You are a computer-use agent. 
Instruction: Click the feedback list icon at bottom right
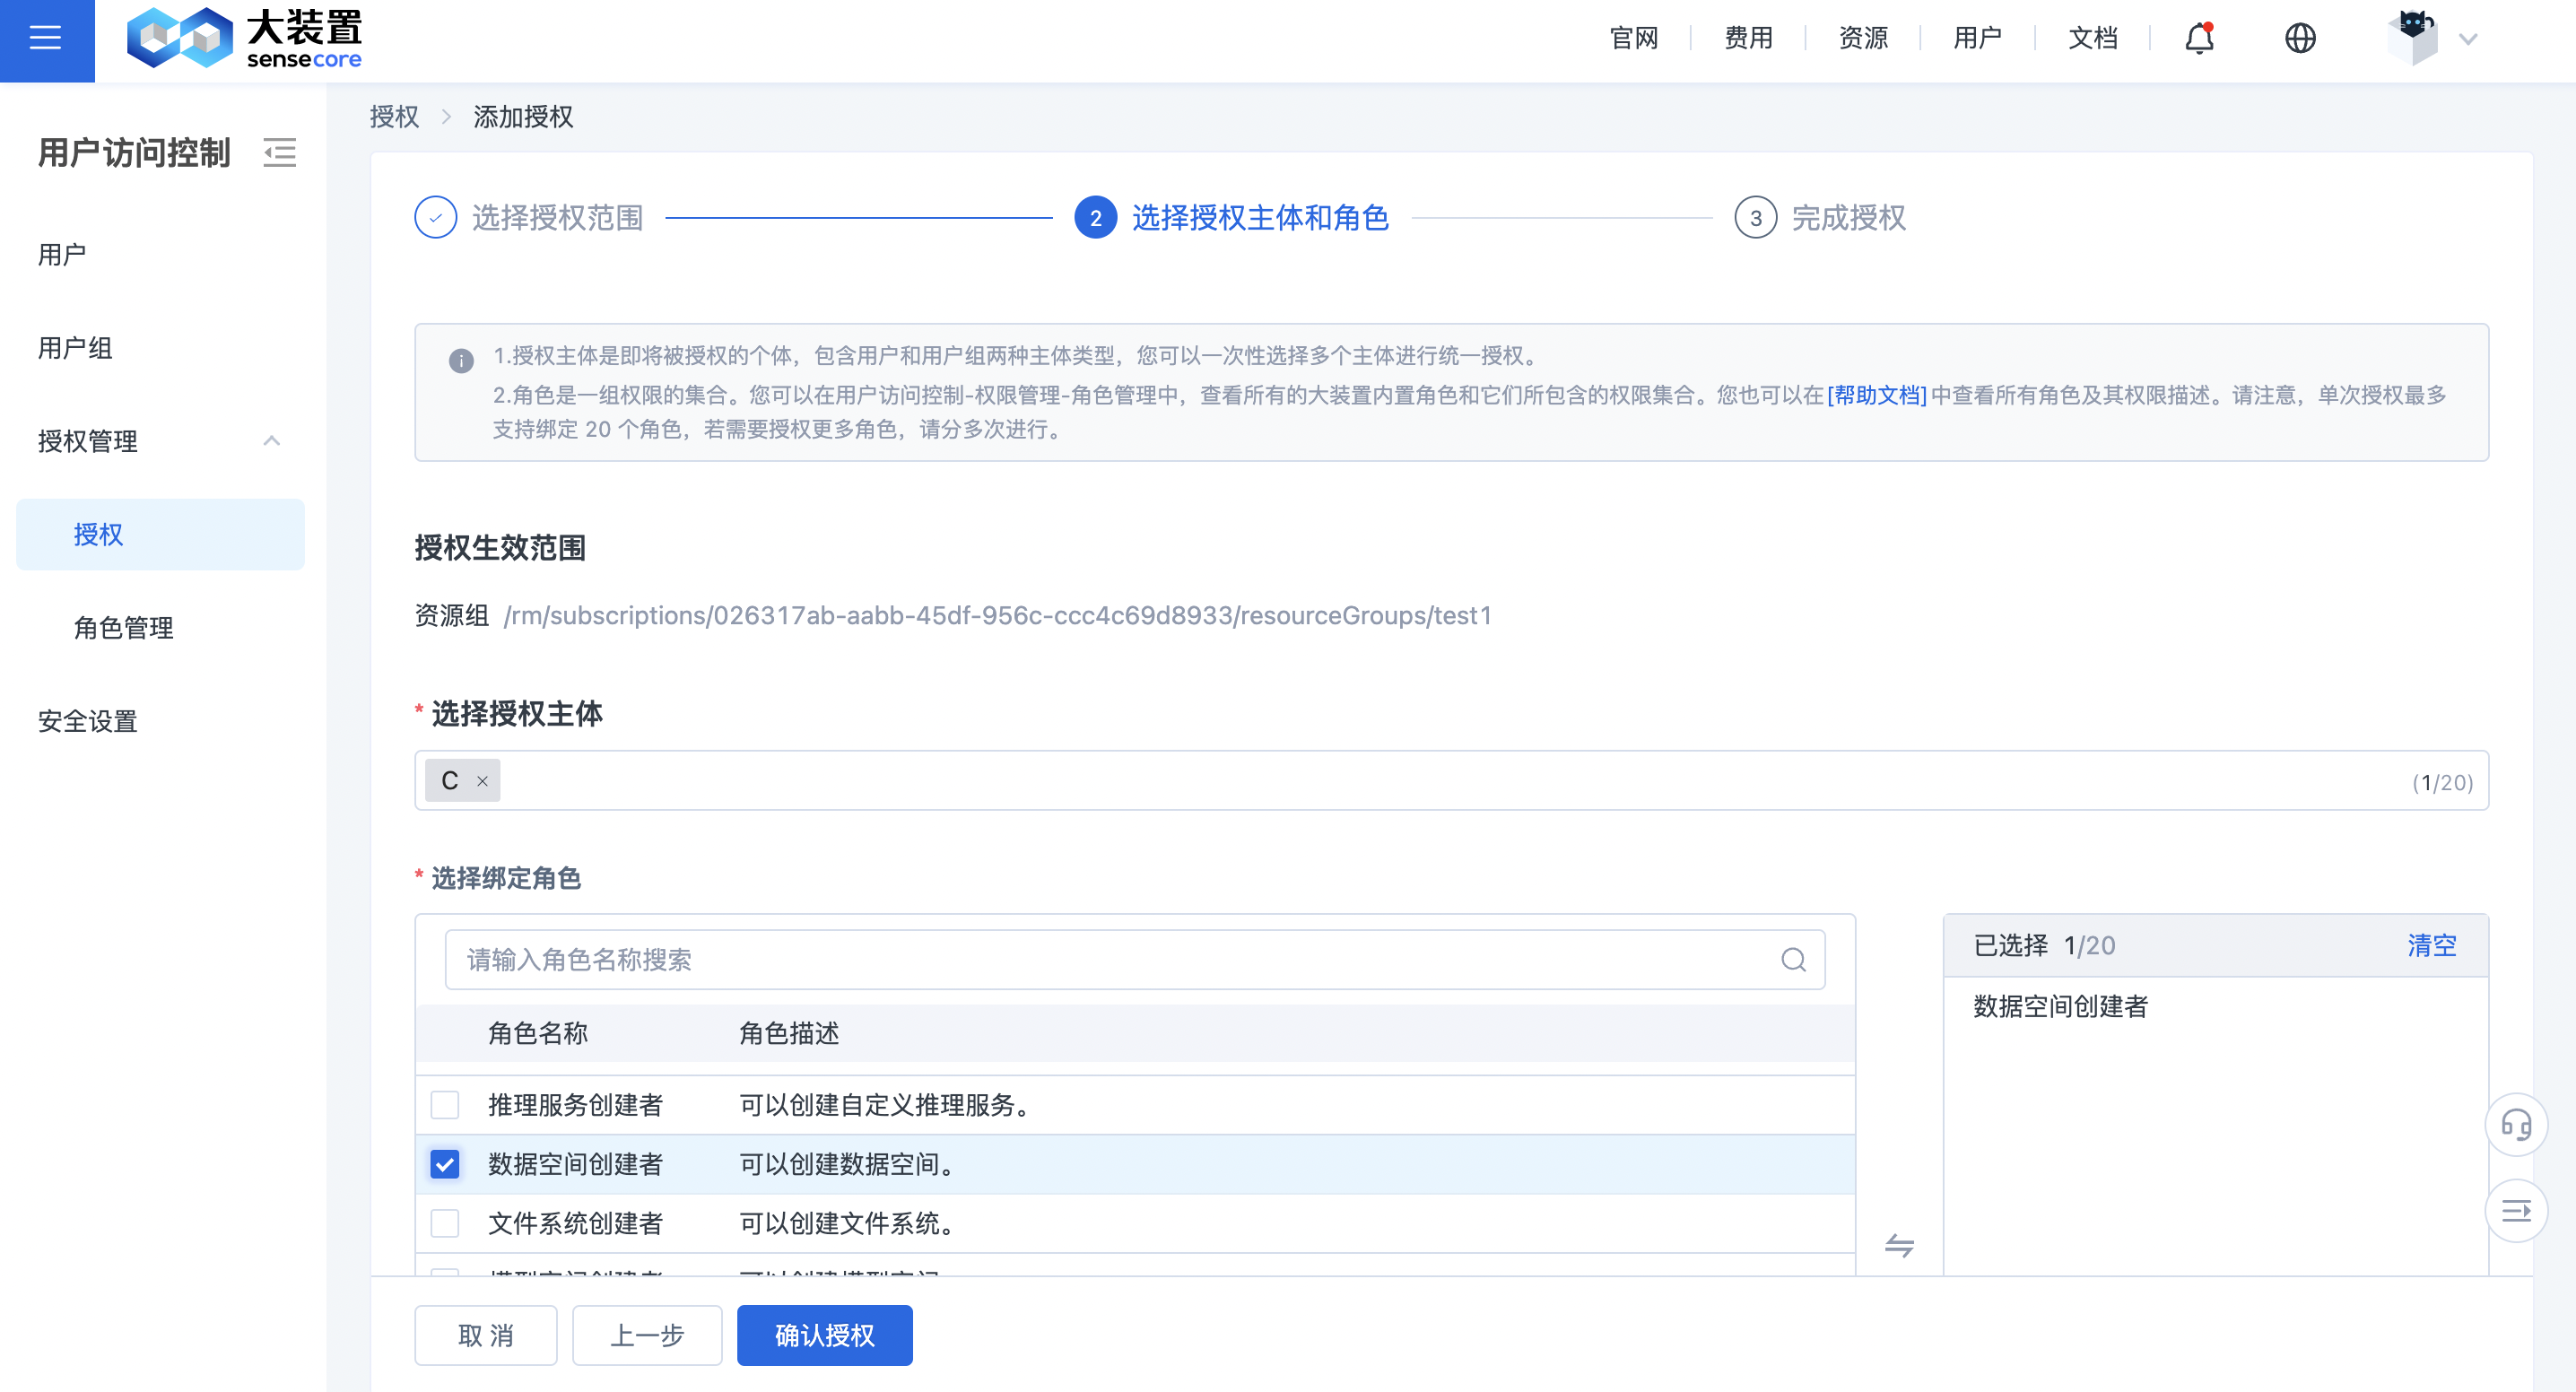(x=2516, y=1210)
